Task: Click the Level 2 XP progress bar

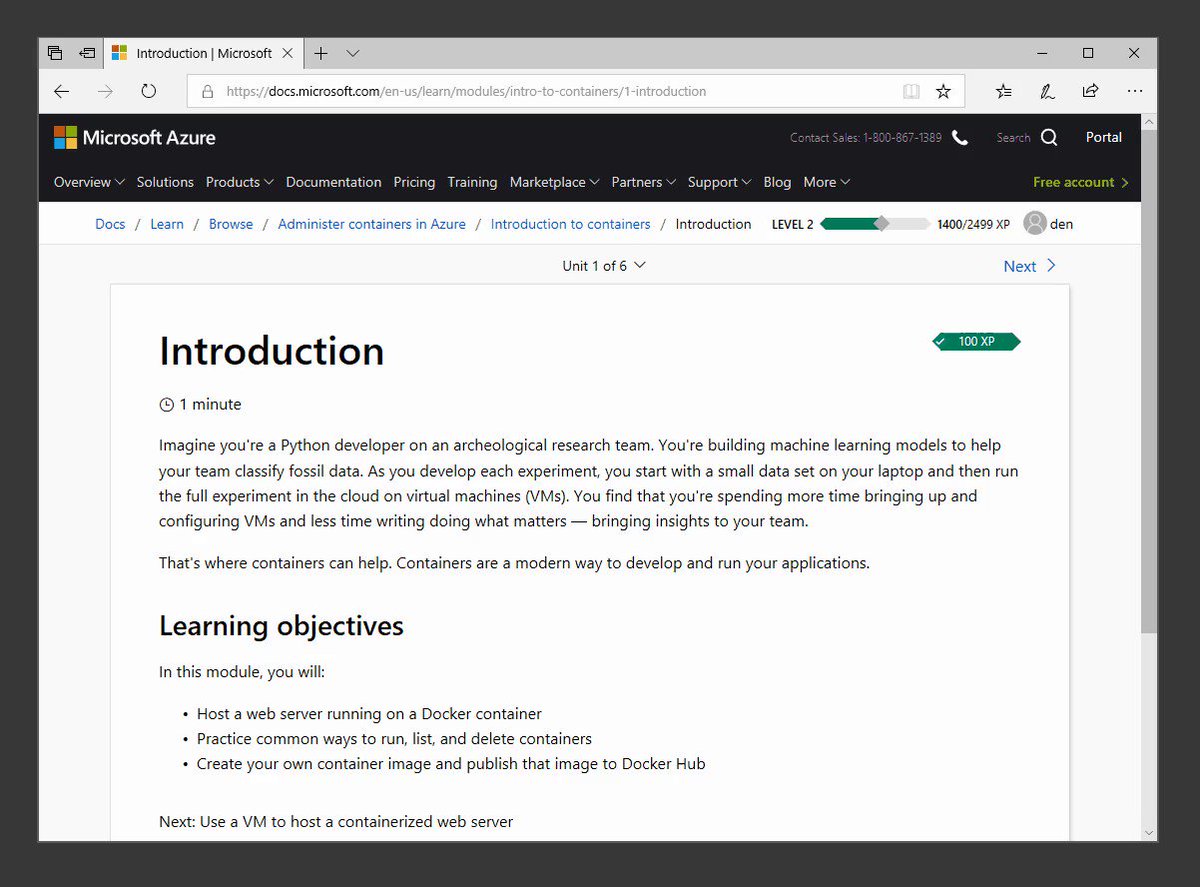Action: [x=875, y=224]
